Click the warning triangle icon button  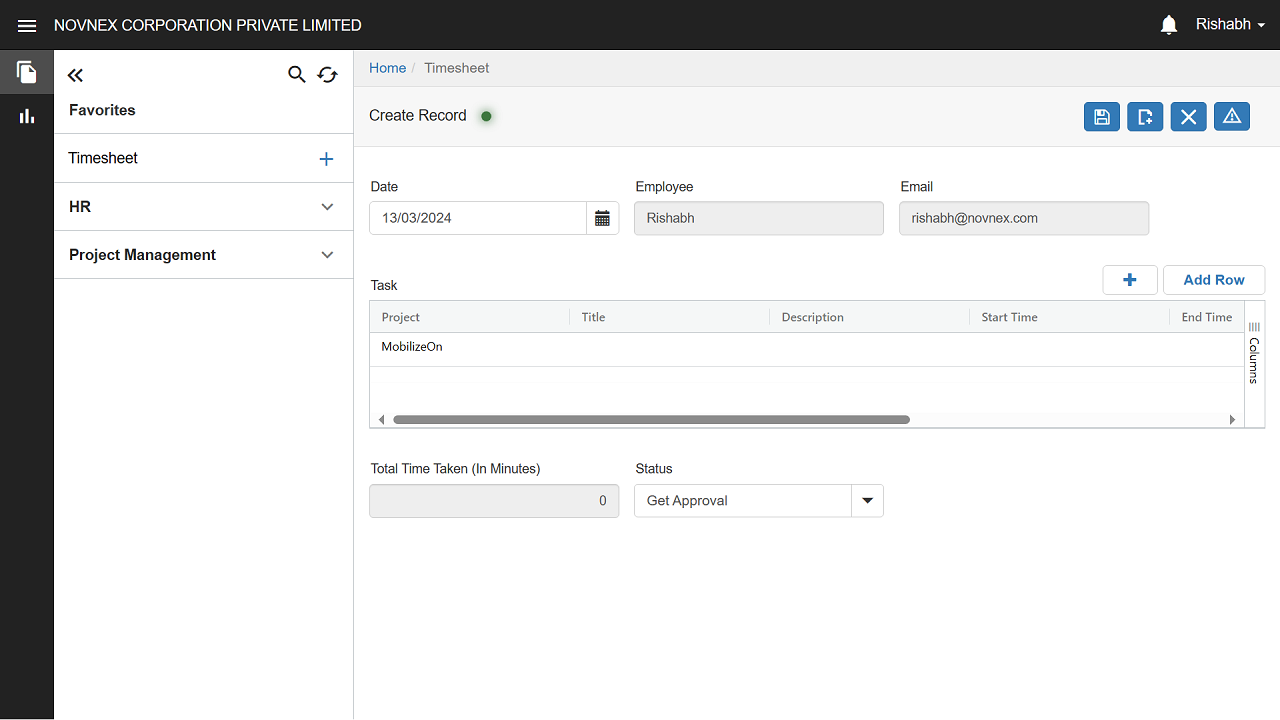(x=1232, y=117)
